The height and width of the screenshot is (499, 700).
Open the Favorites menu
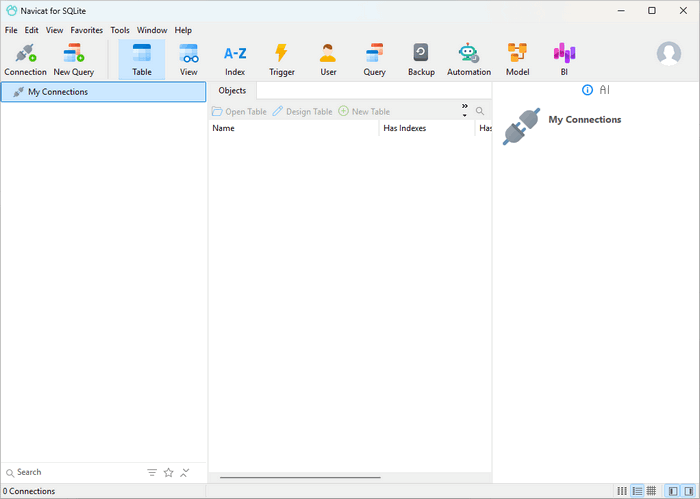86,30
